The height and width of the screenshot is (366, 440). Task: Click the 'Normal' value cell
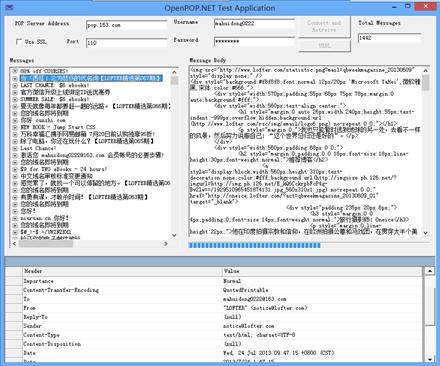tap(322, 281)
